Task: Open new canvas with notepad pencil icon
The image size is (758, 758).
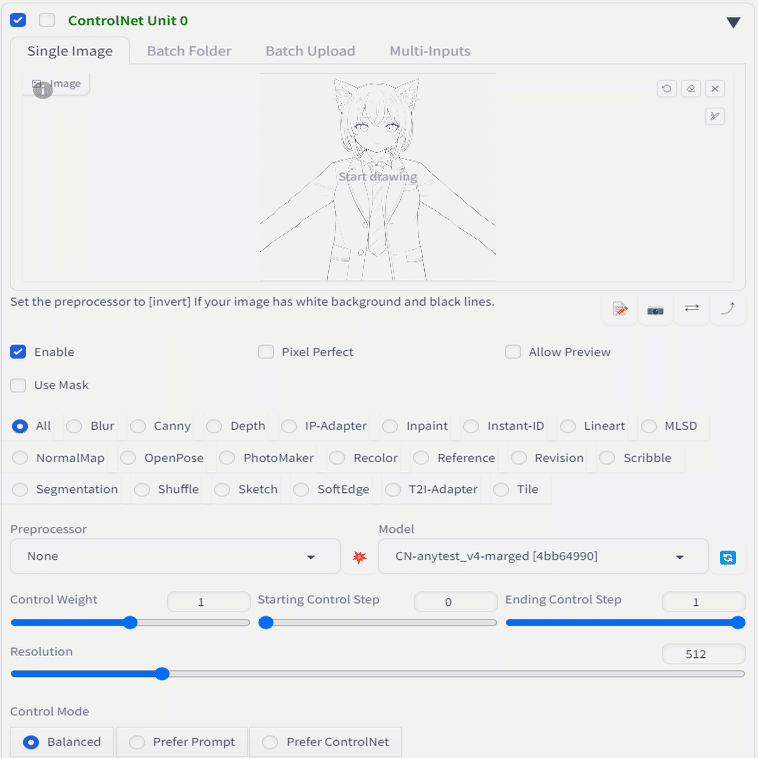Action: [x=620, y=309]
